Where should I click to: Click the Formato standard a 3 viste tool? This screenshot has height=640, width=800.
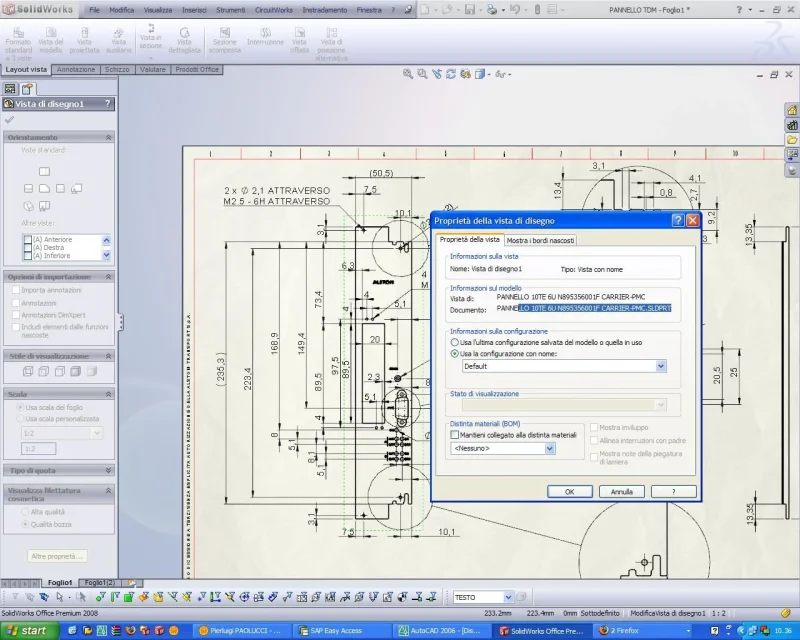click(18, 44)
